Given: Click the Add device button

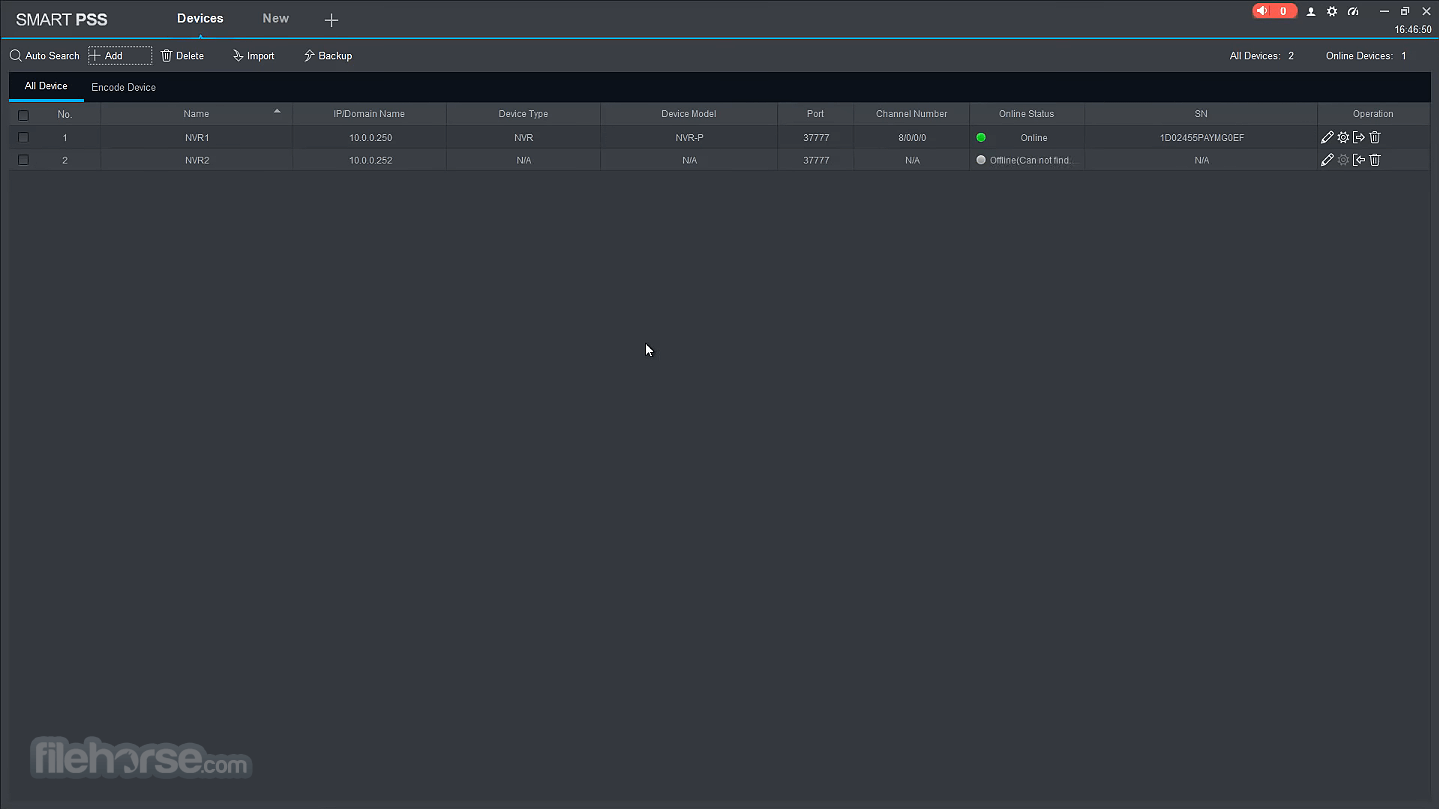Looking at the screenshot, I should click(120, 56).
